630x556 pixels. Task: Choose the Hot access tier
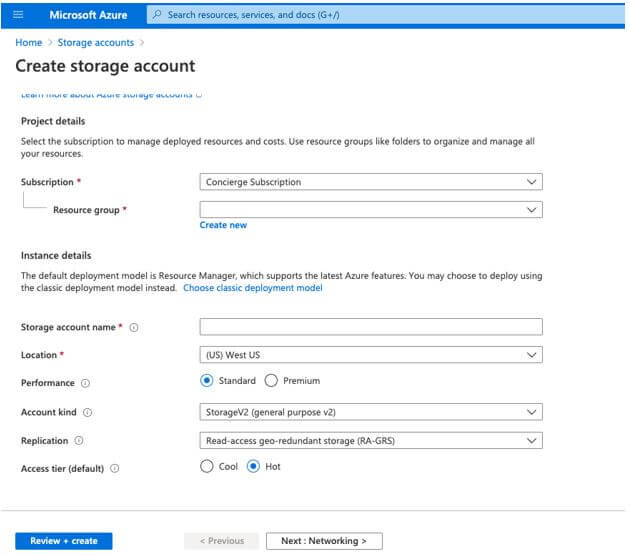pos(253,466)
